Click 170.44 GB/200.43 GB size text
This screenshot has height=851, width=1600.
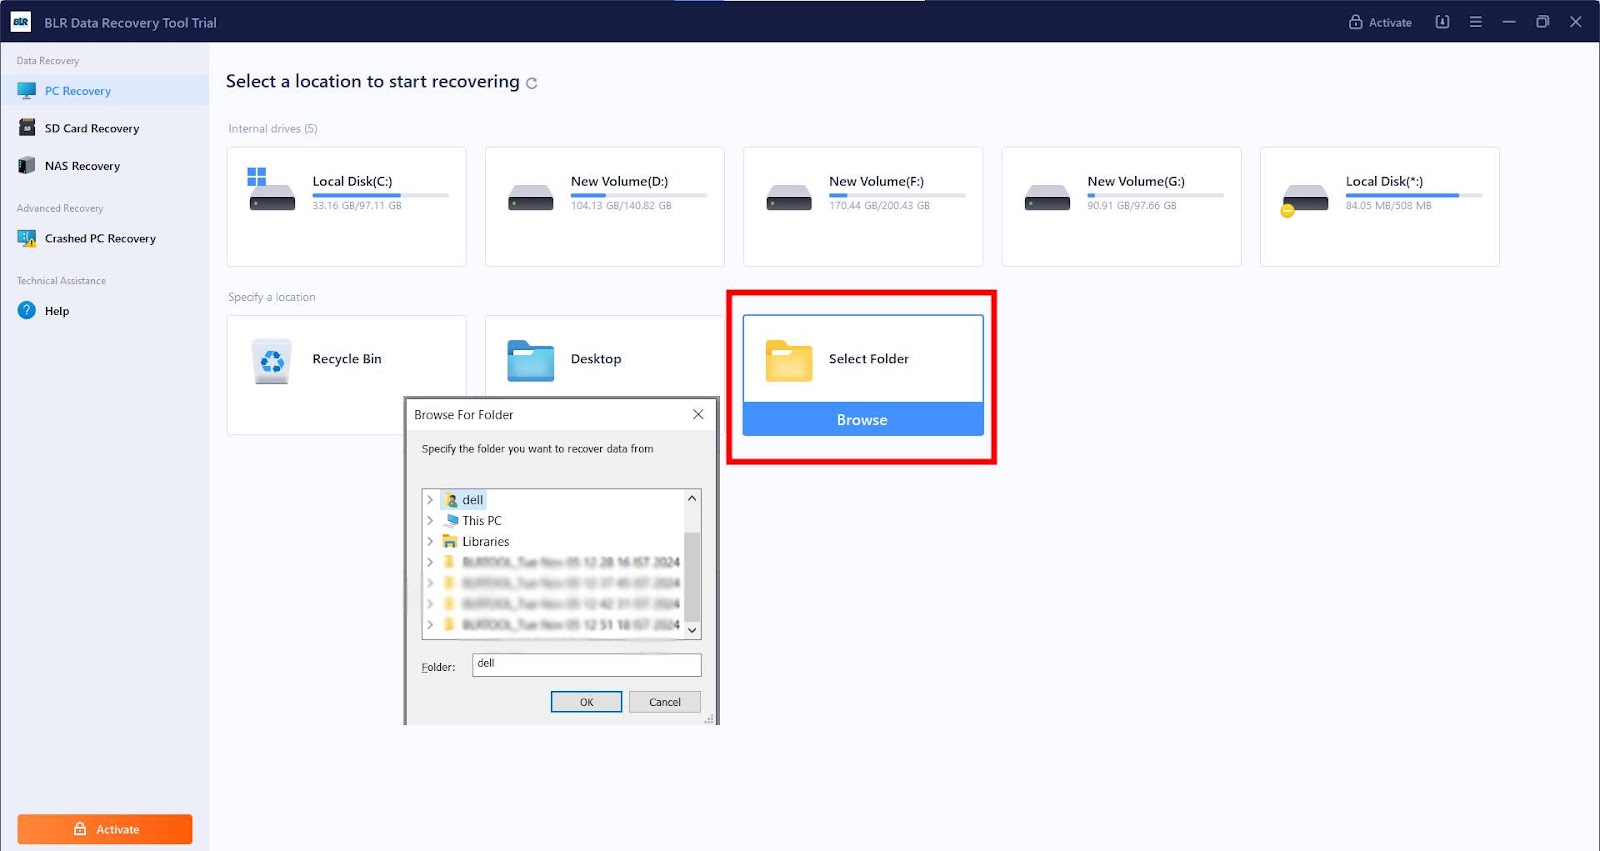879,206
